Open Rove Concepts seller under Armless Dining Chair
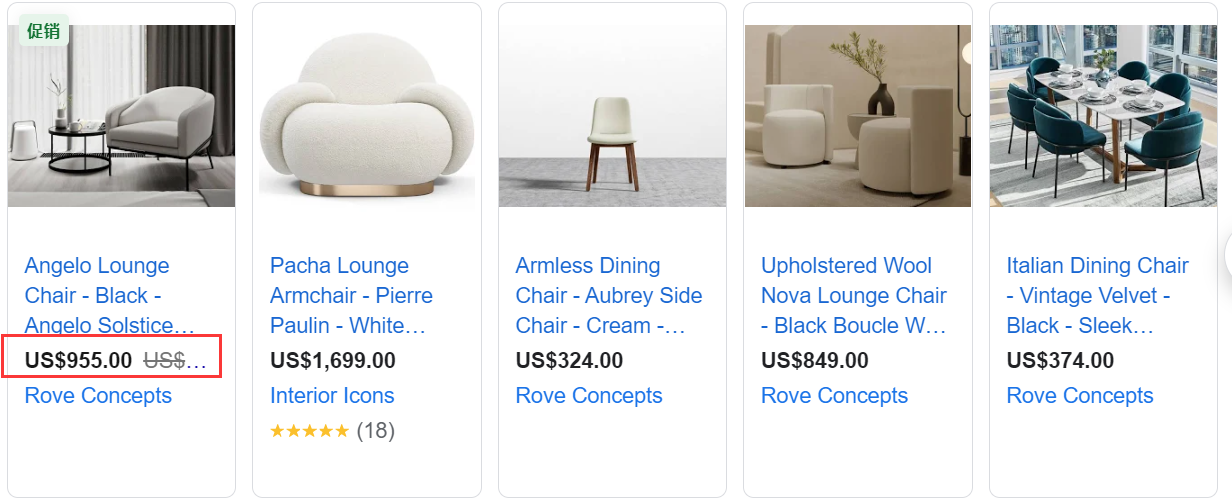This screenshot has height=501, width=1232. click(x=589, y=395)
